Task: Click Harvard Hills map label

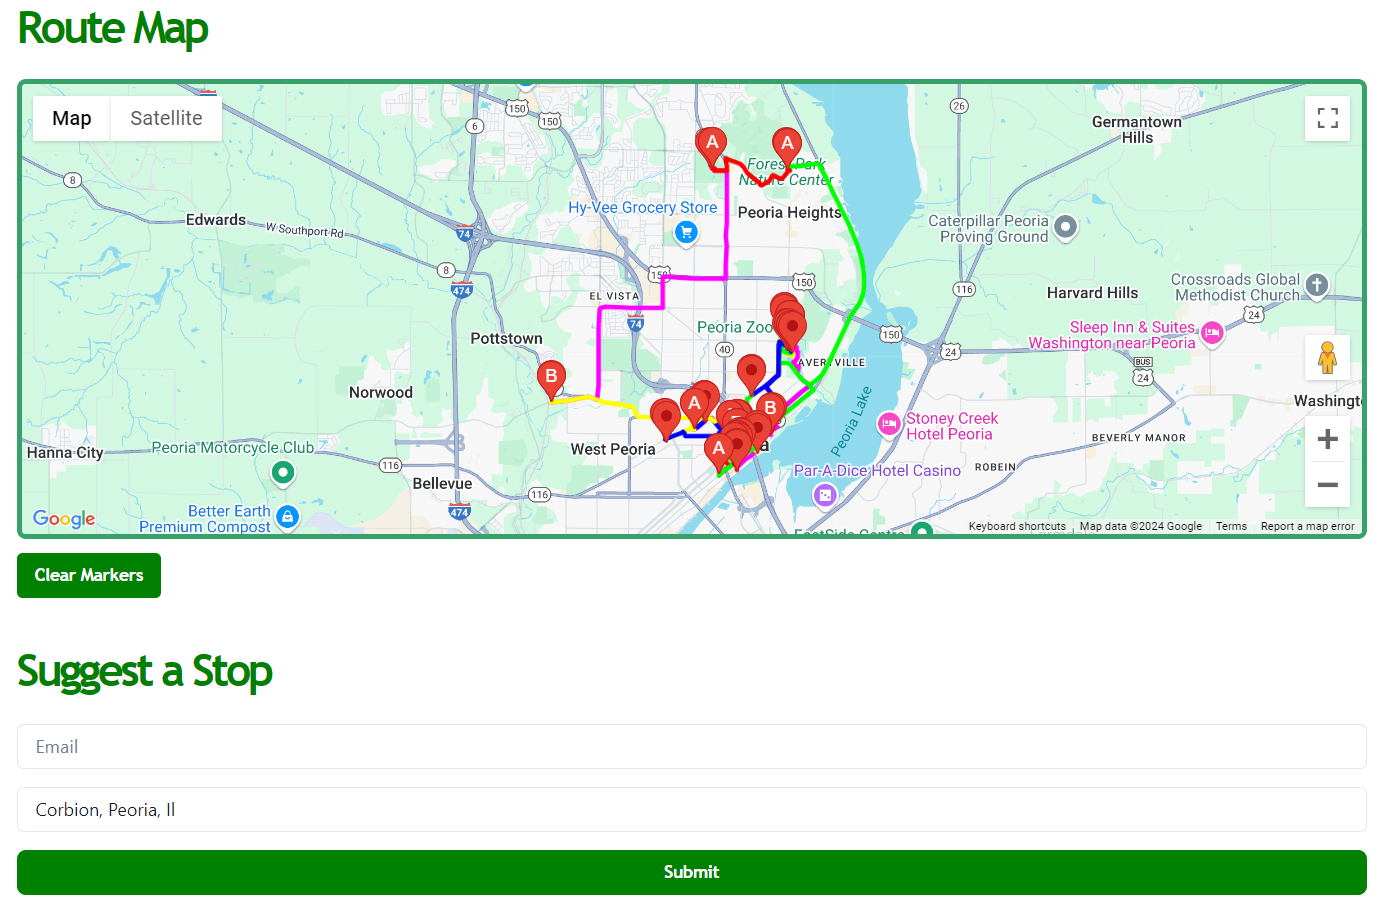Action: pos(1092,293)
